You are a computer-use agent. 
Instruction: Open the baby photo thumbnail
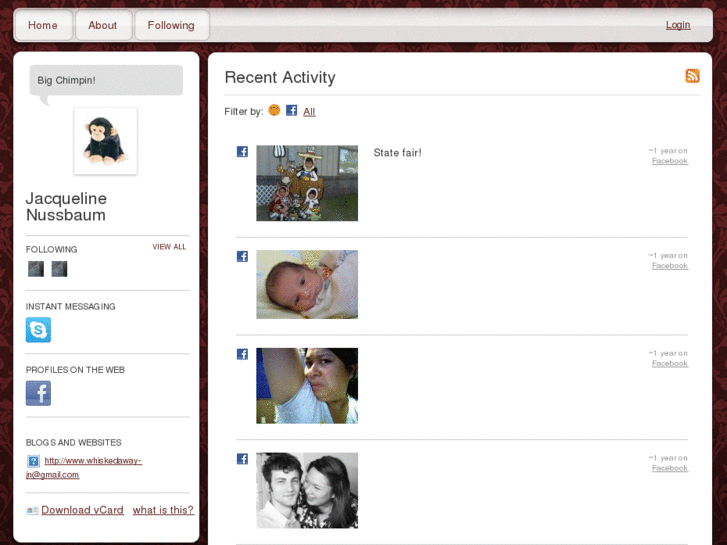(307, 284)
